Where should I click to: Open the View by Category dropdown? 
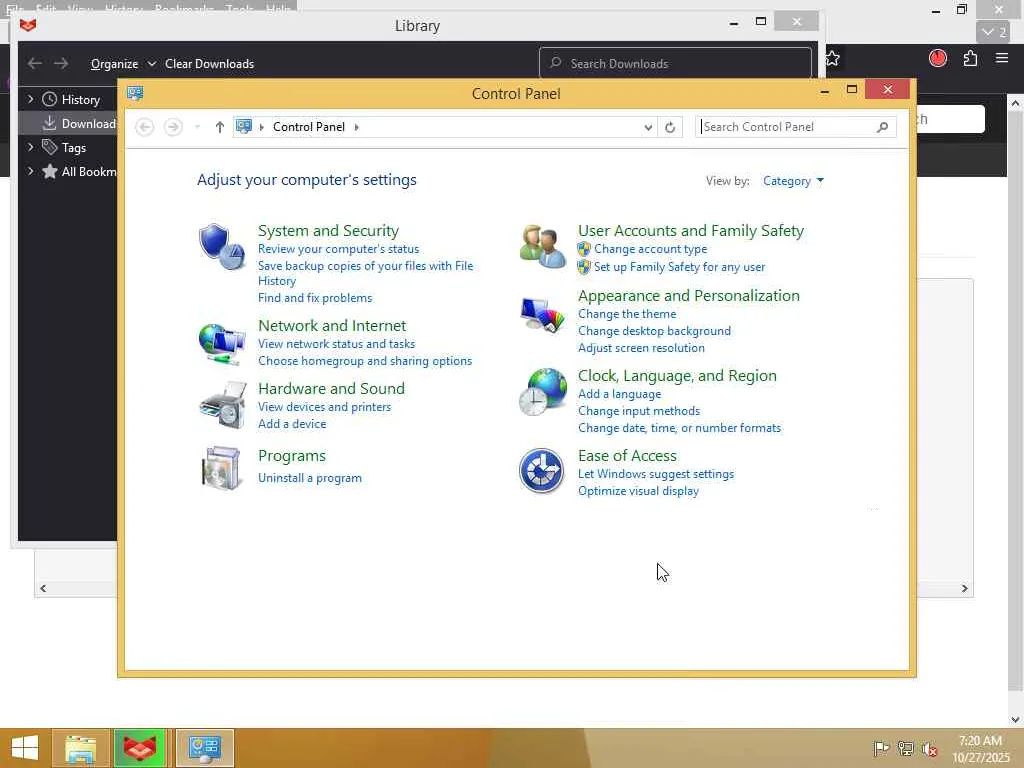(793, 181)
